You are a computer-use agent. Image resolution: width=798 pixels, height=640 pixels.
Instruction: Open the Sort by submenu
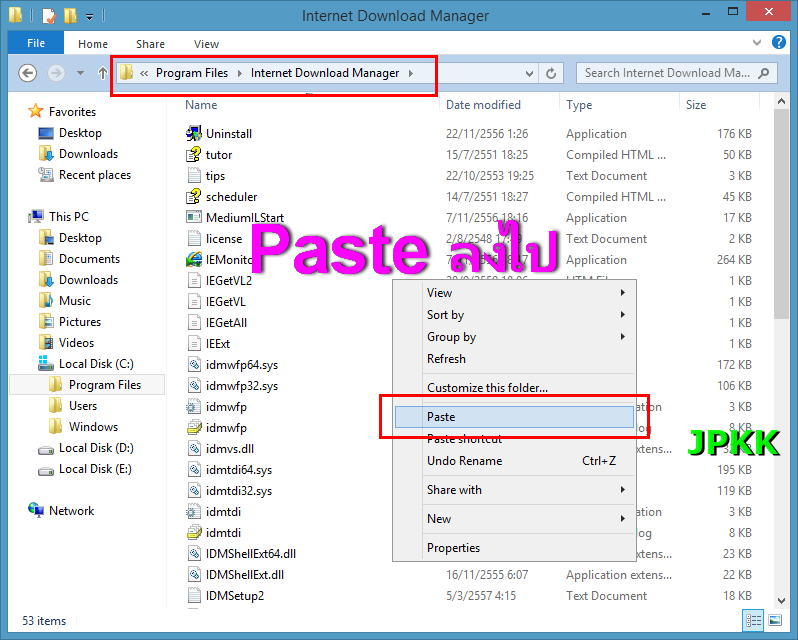pos(514,314)
